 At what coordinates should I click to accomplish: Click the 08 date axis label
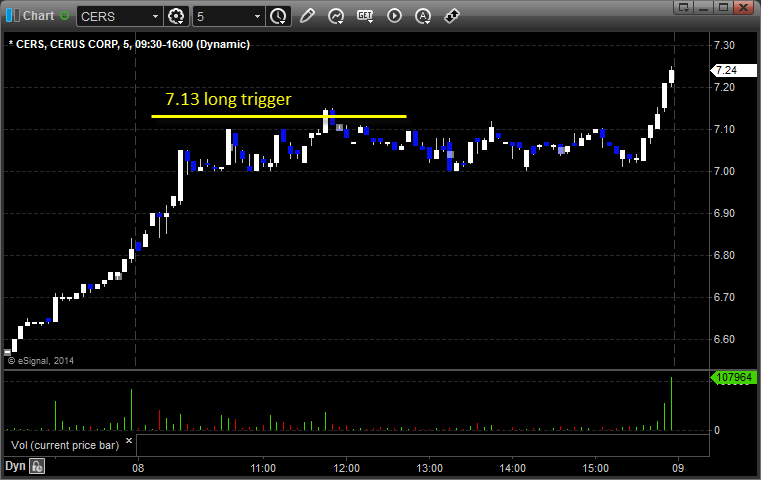click(x=138, y=468)
